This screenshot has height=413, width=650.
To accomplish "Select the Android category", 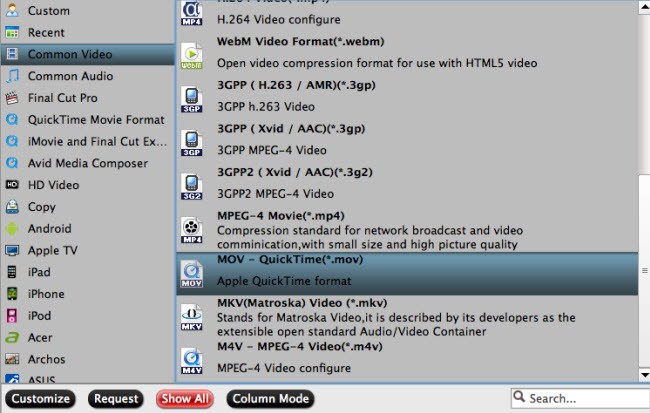I will coord(87,228).
